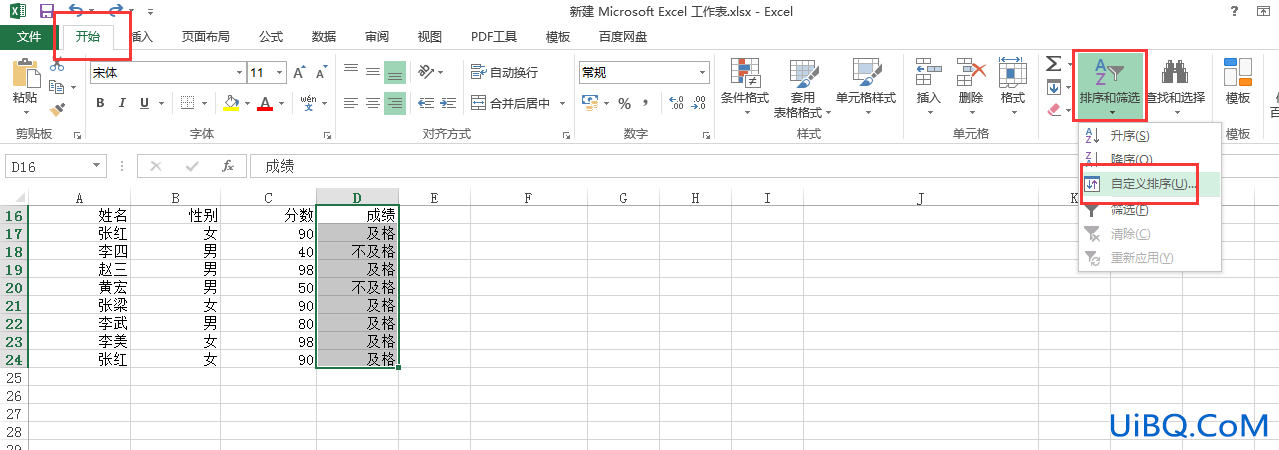Click the Copy icon
The height and width of the screenshot is (450, 1279).
point(57,87)
